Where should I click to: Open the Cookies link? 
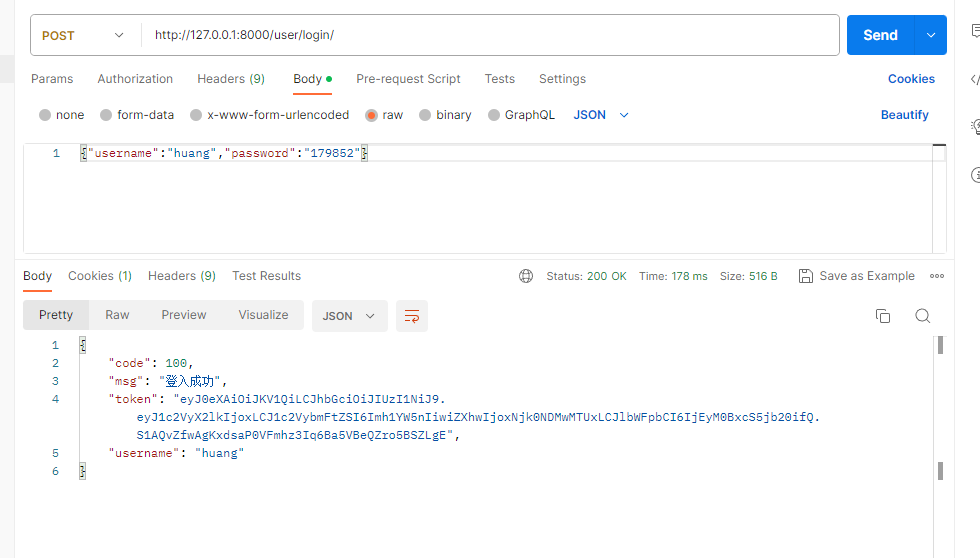tap(911, 79)
